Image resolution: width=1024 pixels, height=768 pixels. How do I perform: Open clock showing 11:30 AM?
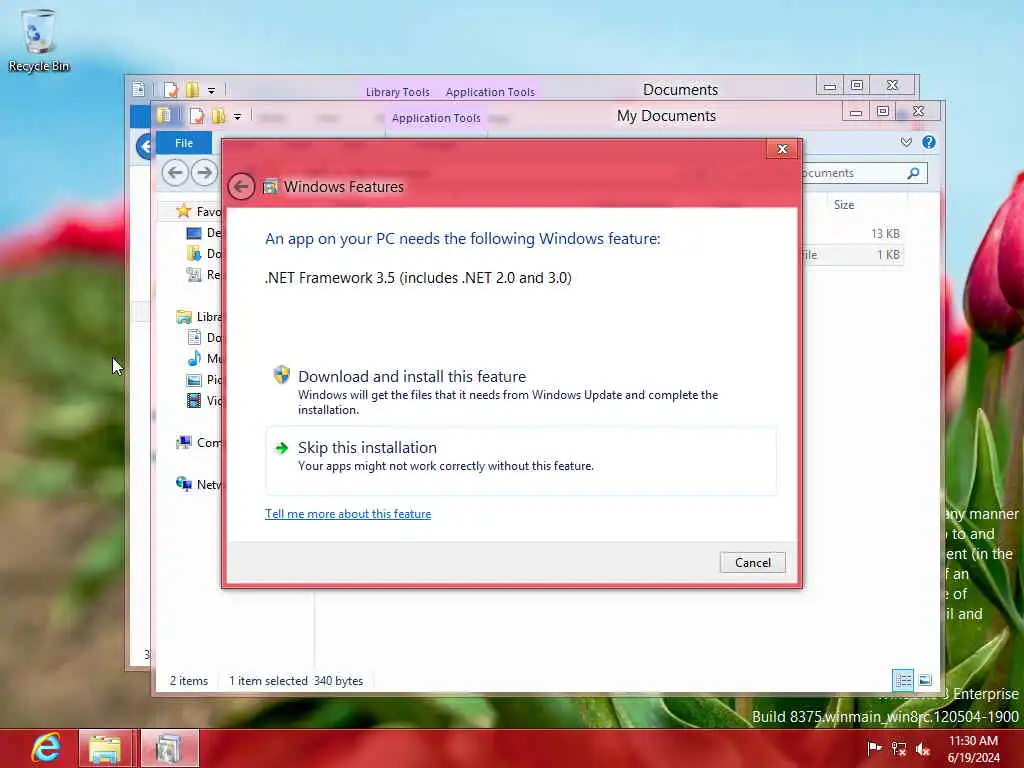coord(973,749)
